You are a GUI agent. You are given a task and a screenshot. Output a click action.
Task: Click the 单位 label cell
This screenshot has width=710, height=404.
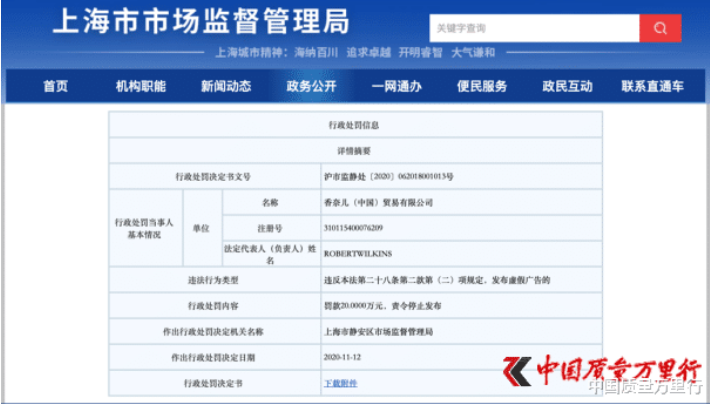click(x=202, y=228)
